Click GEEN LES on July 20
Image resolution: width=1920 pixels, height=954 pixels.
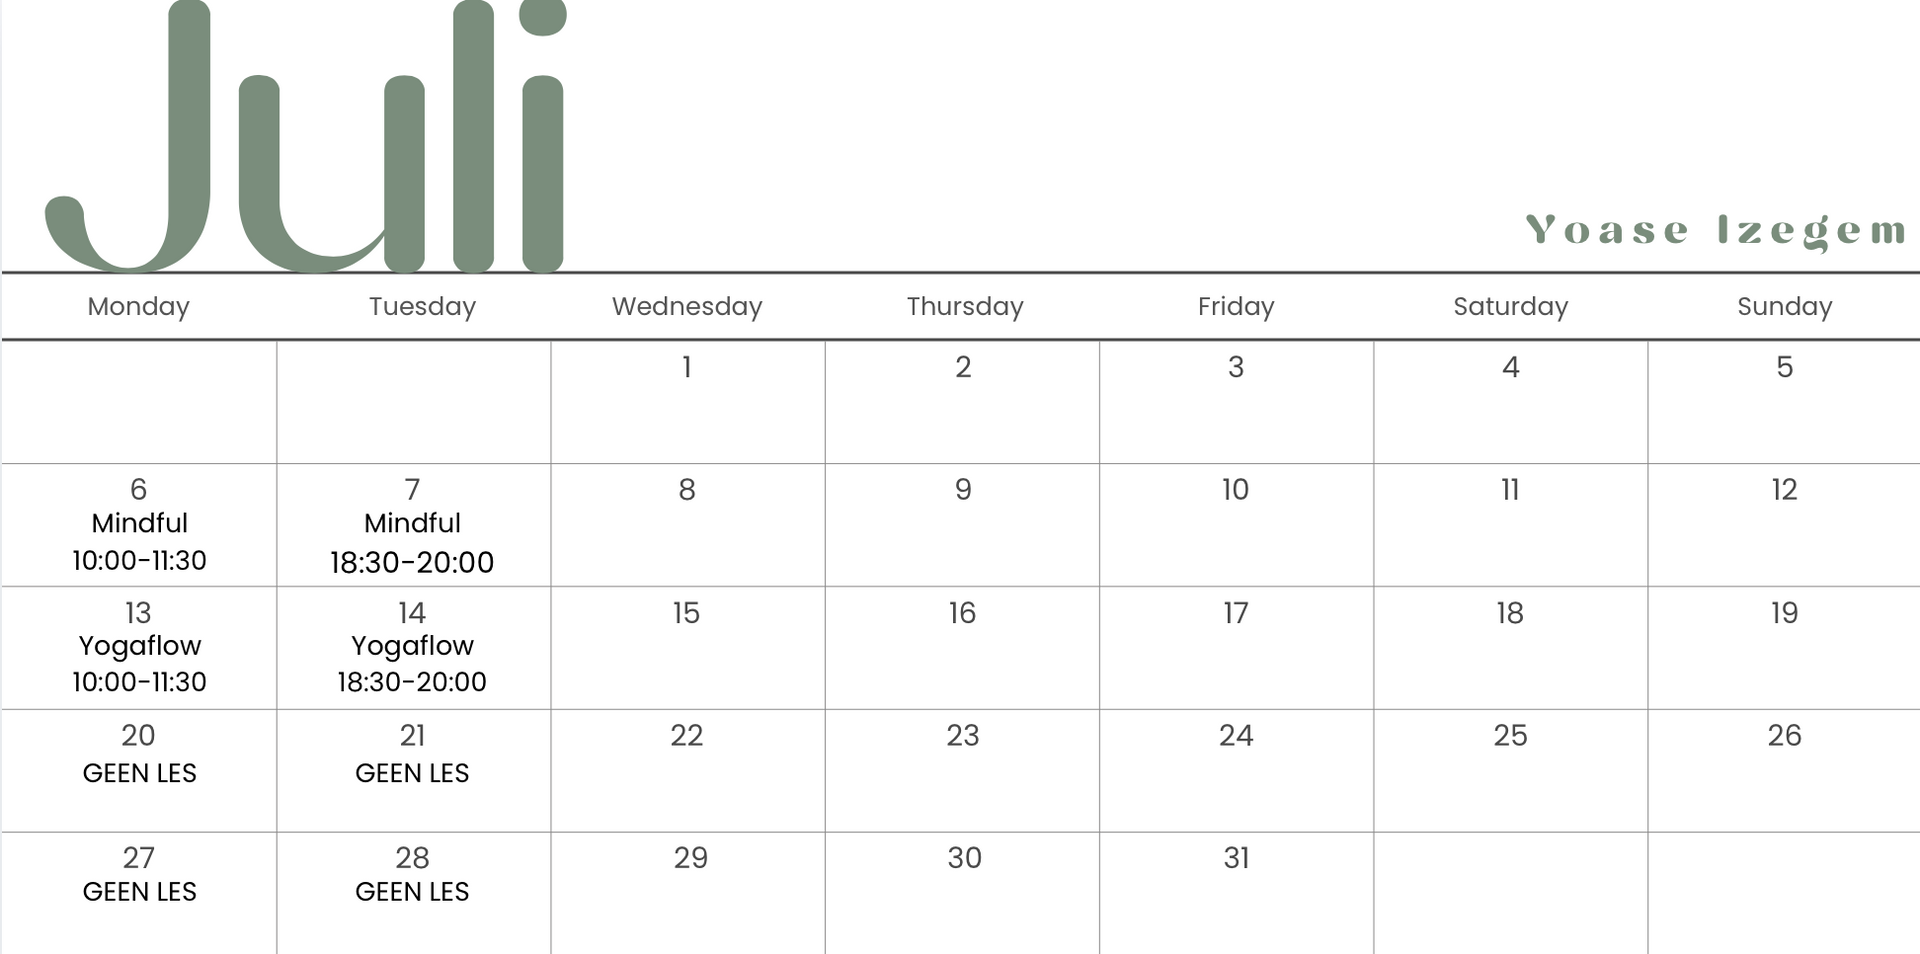[x=139, y=773]
